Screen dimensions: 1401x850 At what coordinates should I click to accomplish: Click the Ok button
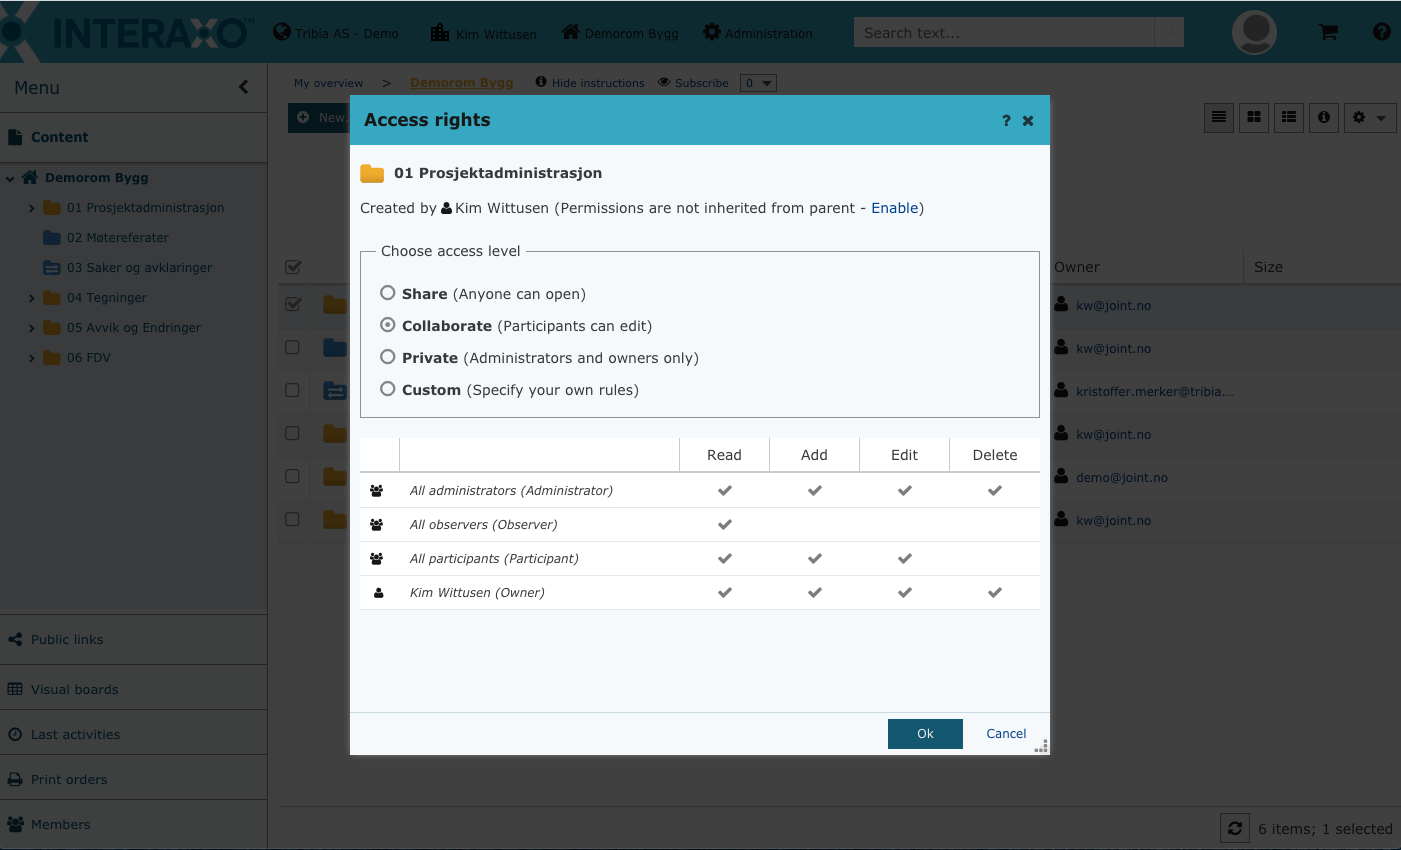pos(925,733)
